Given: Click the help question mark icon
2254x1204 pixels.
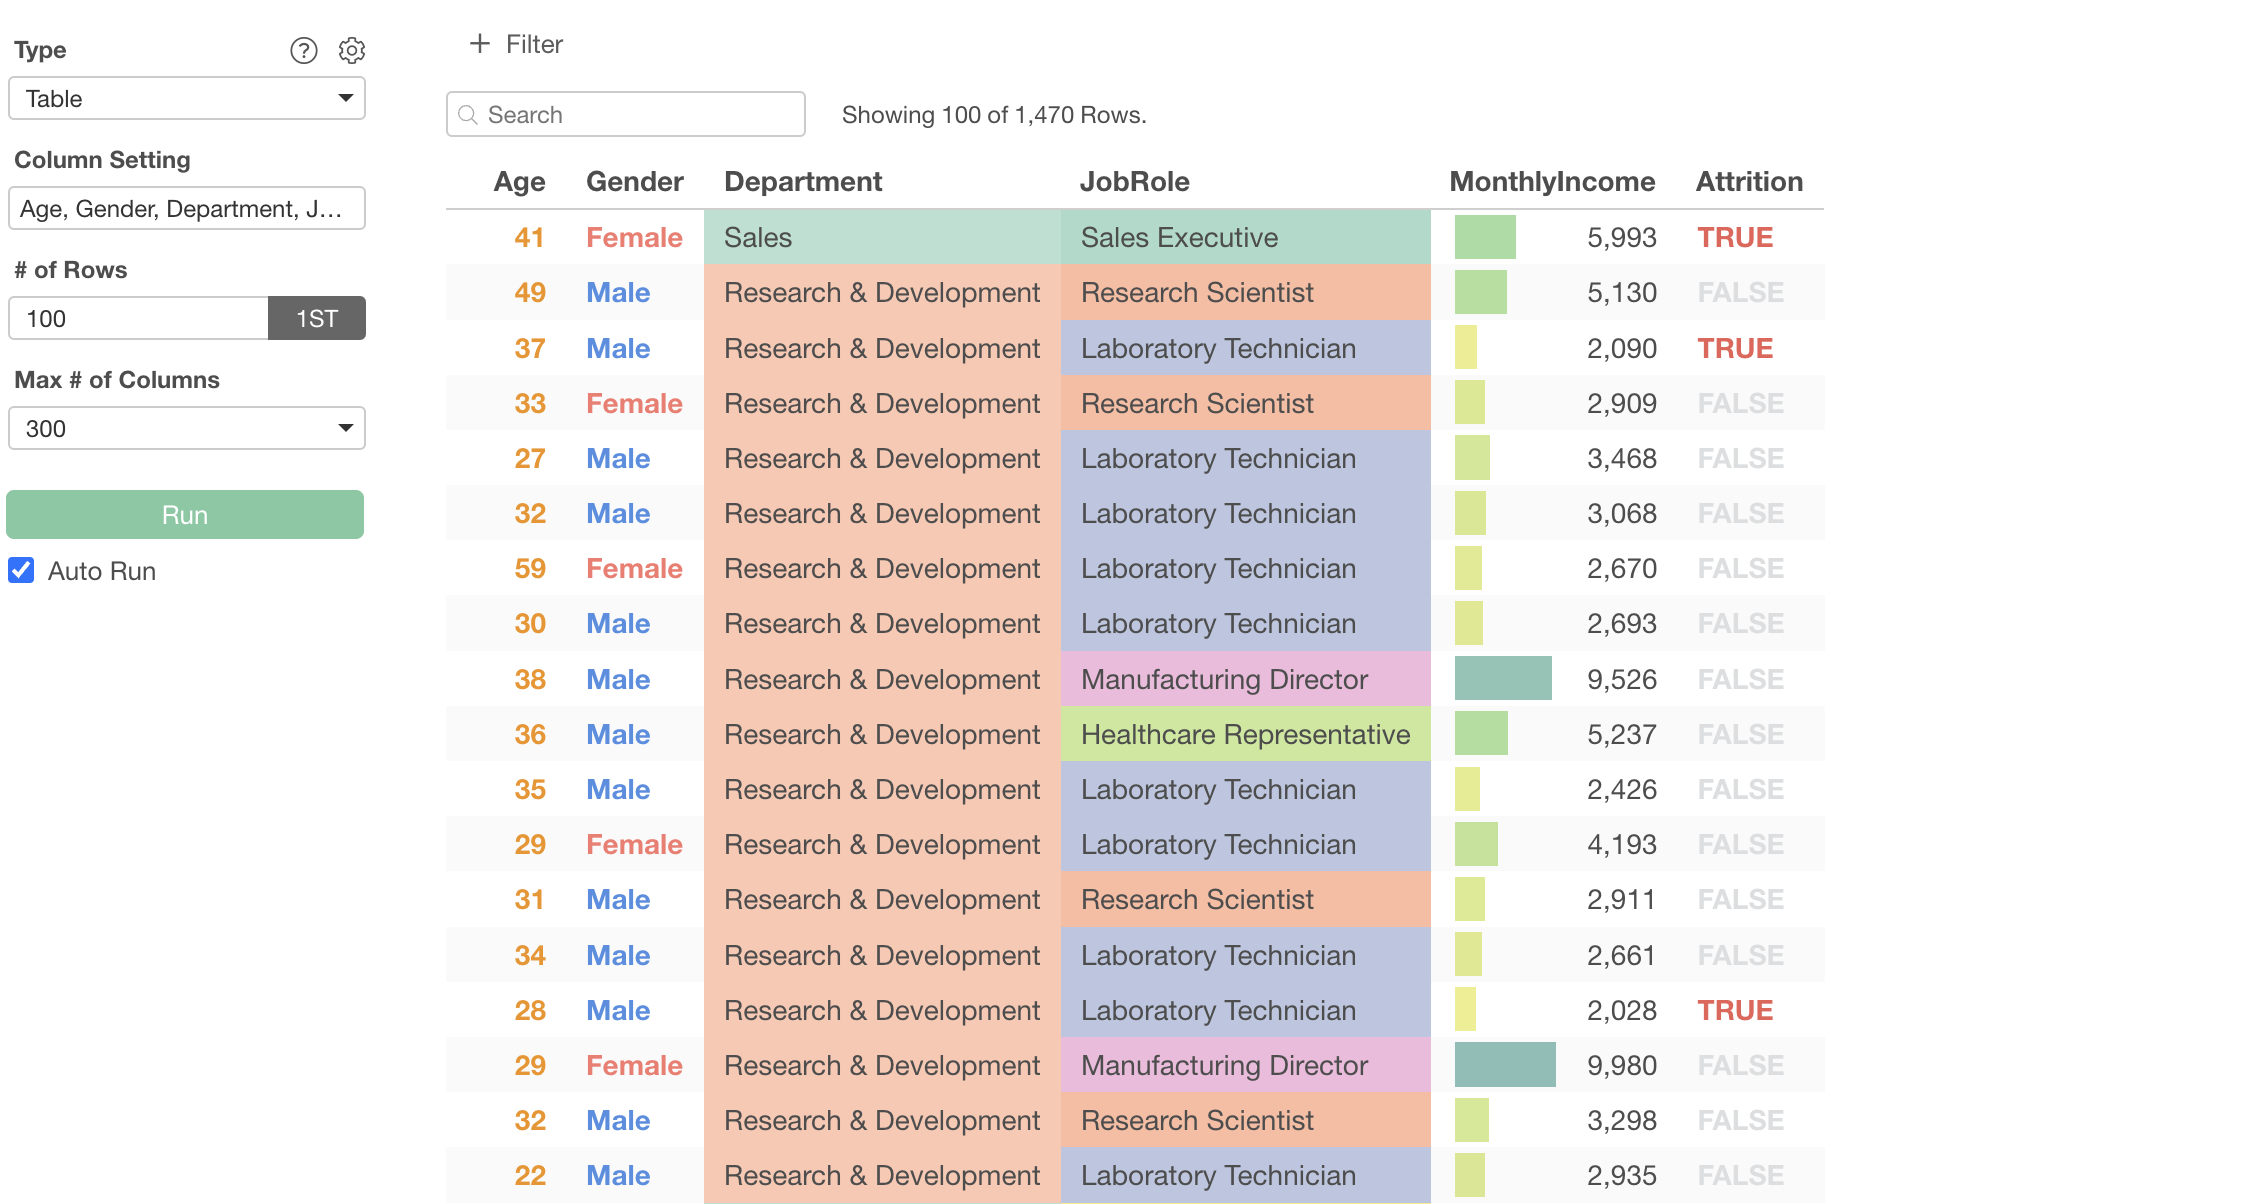Looking at the screenshot, I should [x=304, y=50].
